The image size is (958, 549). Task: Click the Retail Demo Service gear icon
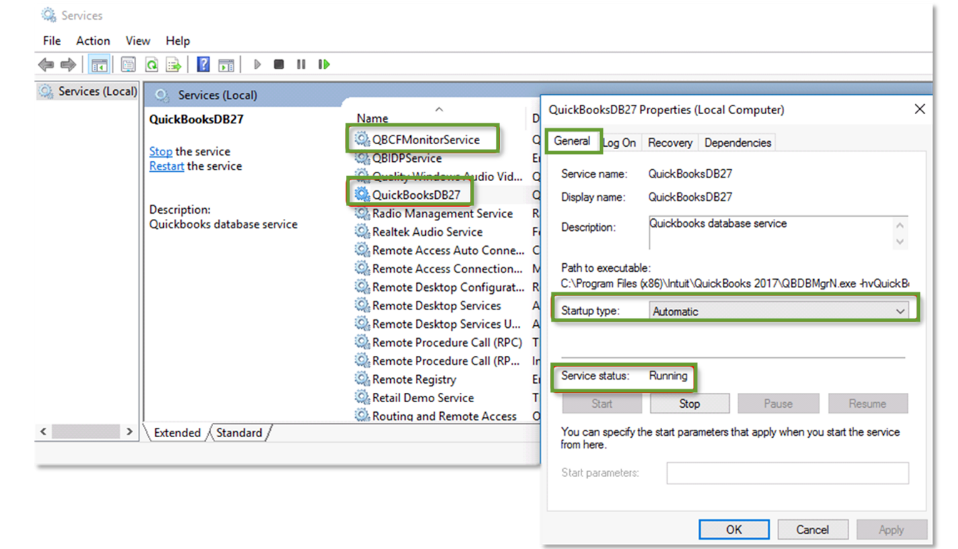[x=362, y=398]
